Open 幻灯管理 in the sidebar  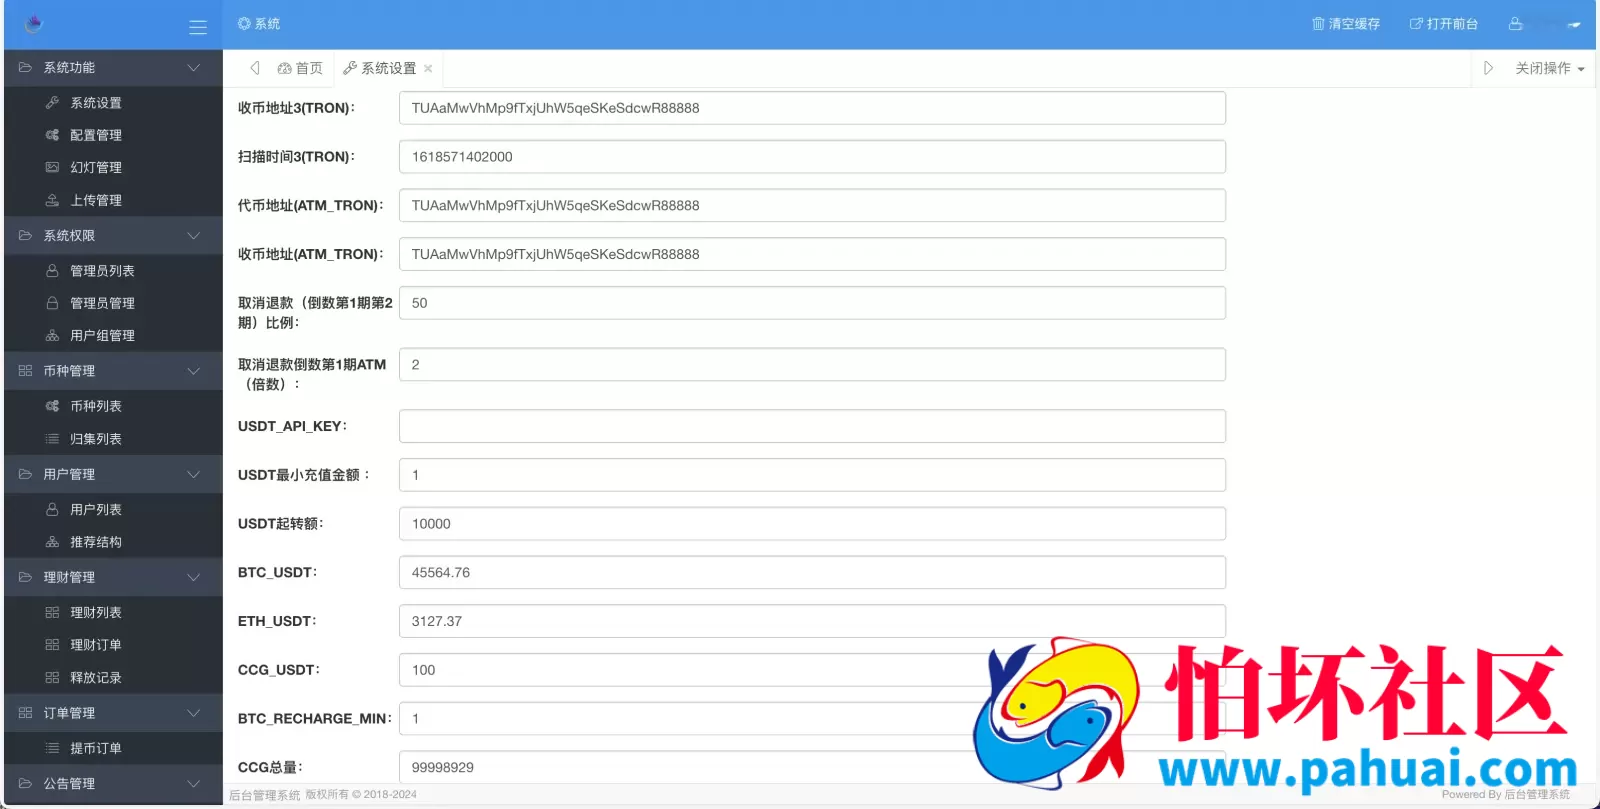[96, 167]
